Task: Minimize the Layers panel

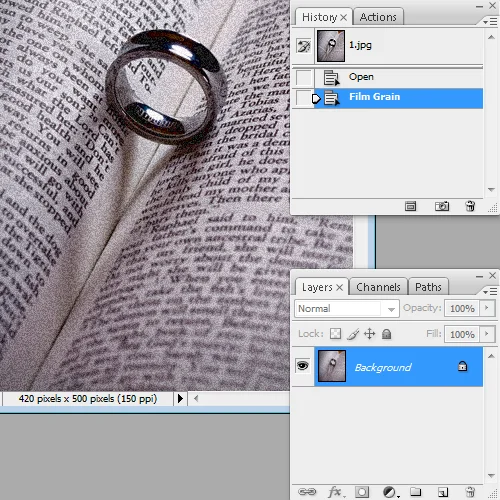Action: coord(479,276)
